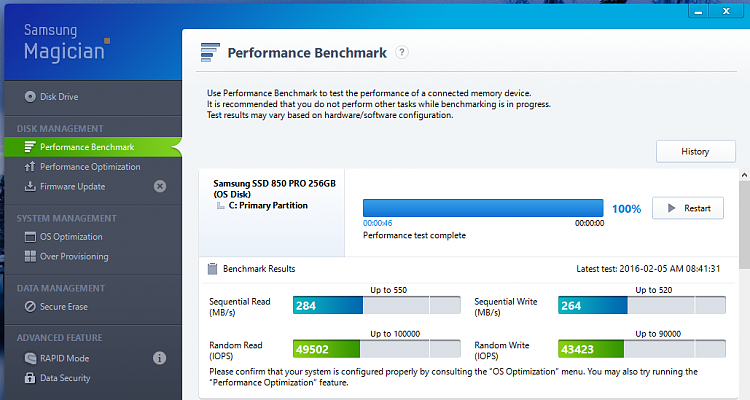750x400 pixels.
Task: Open Over Provisioning menu entry
Action: (74, 256)
